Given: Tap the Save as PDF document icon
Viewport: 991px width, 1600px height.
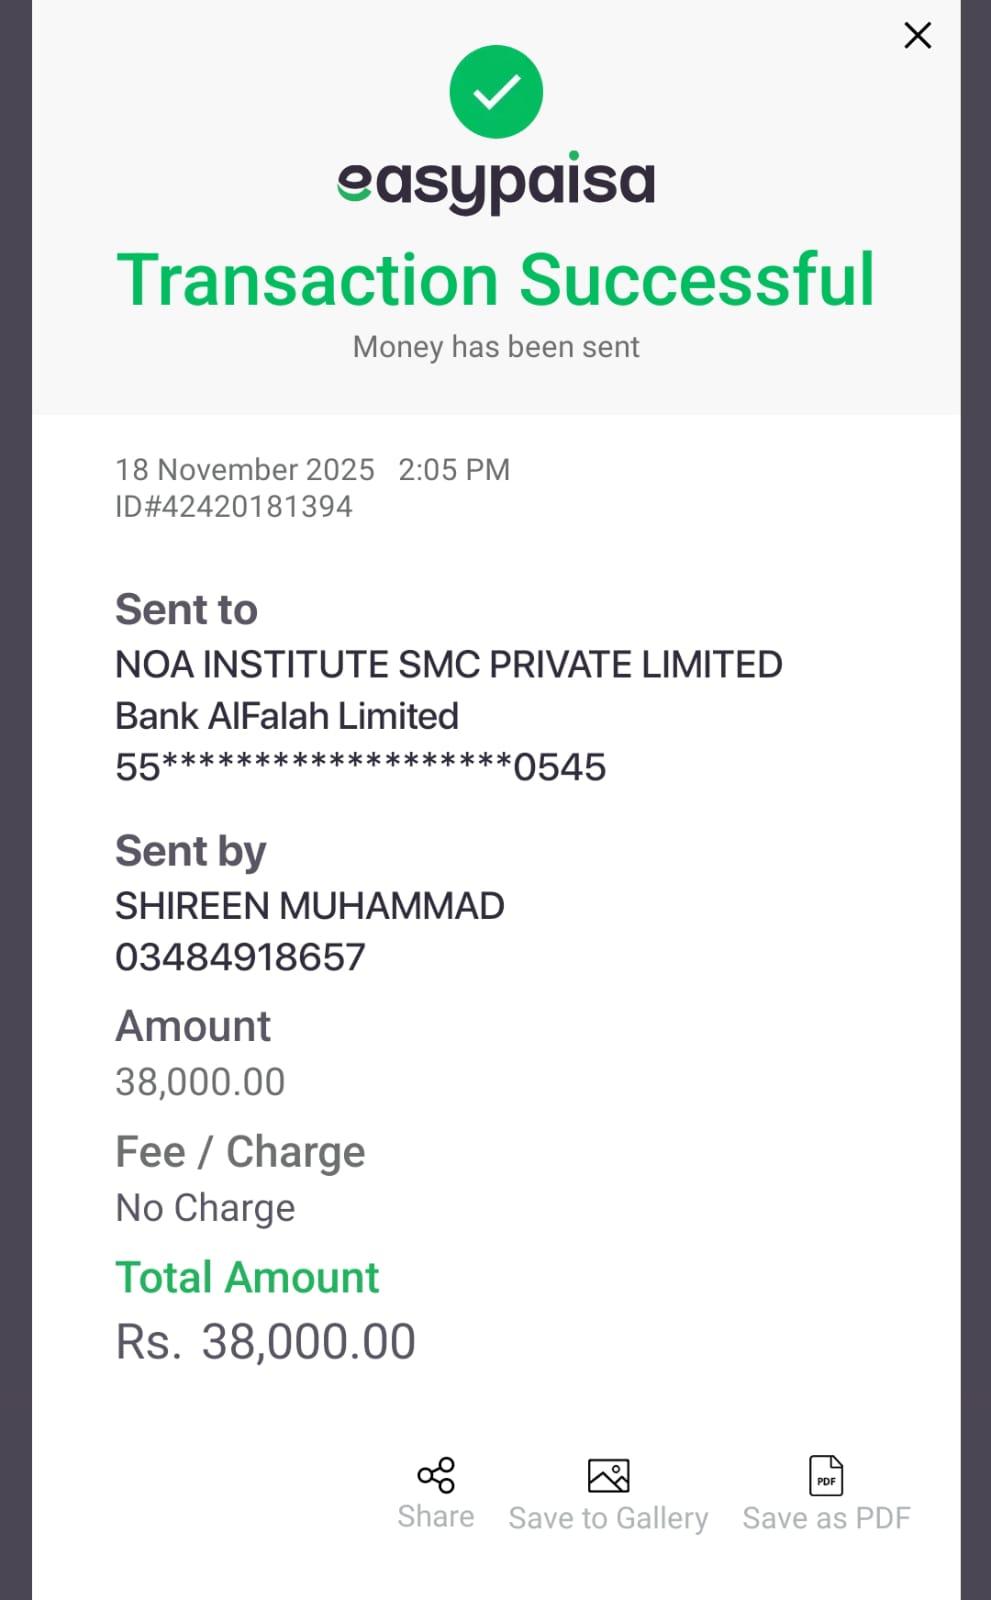Looking at the screenshot, I should (x=826, y=1475).
